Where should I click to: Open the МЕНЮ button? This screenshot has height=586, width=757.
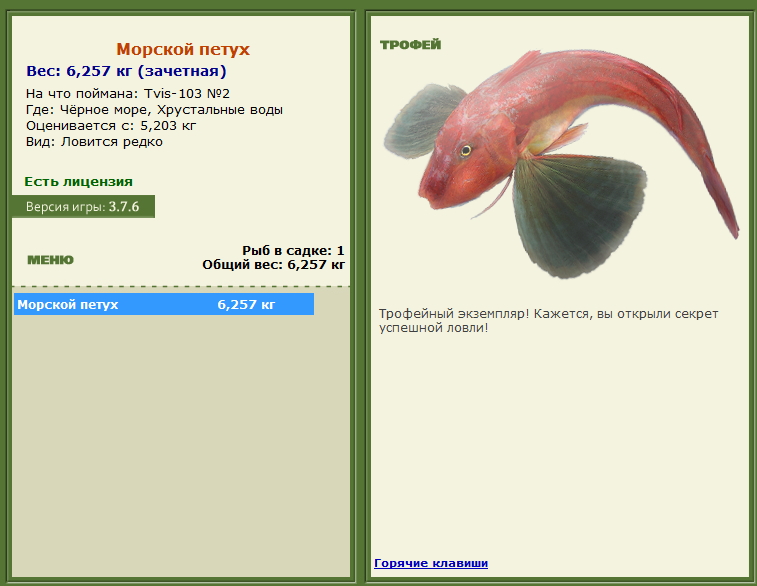point(51,260)
